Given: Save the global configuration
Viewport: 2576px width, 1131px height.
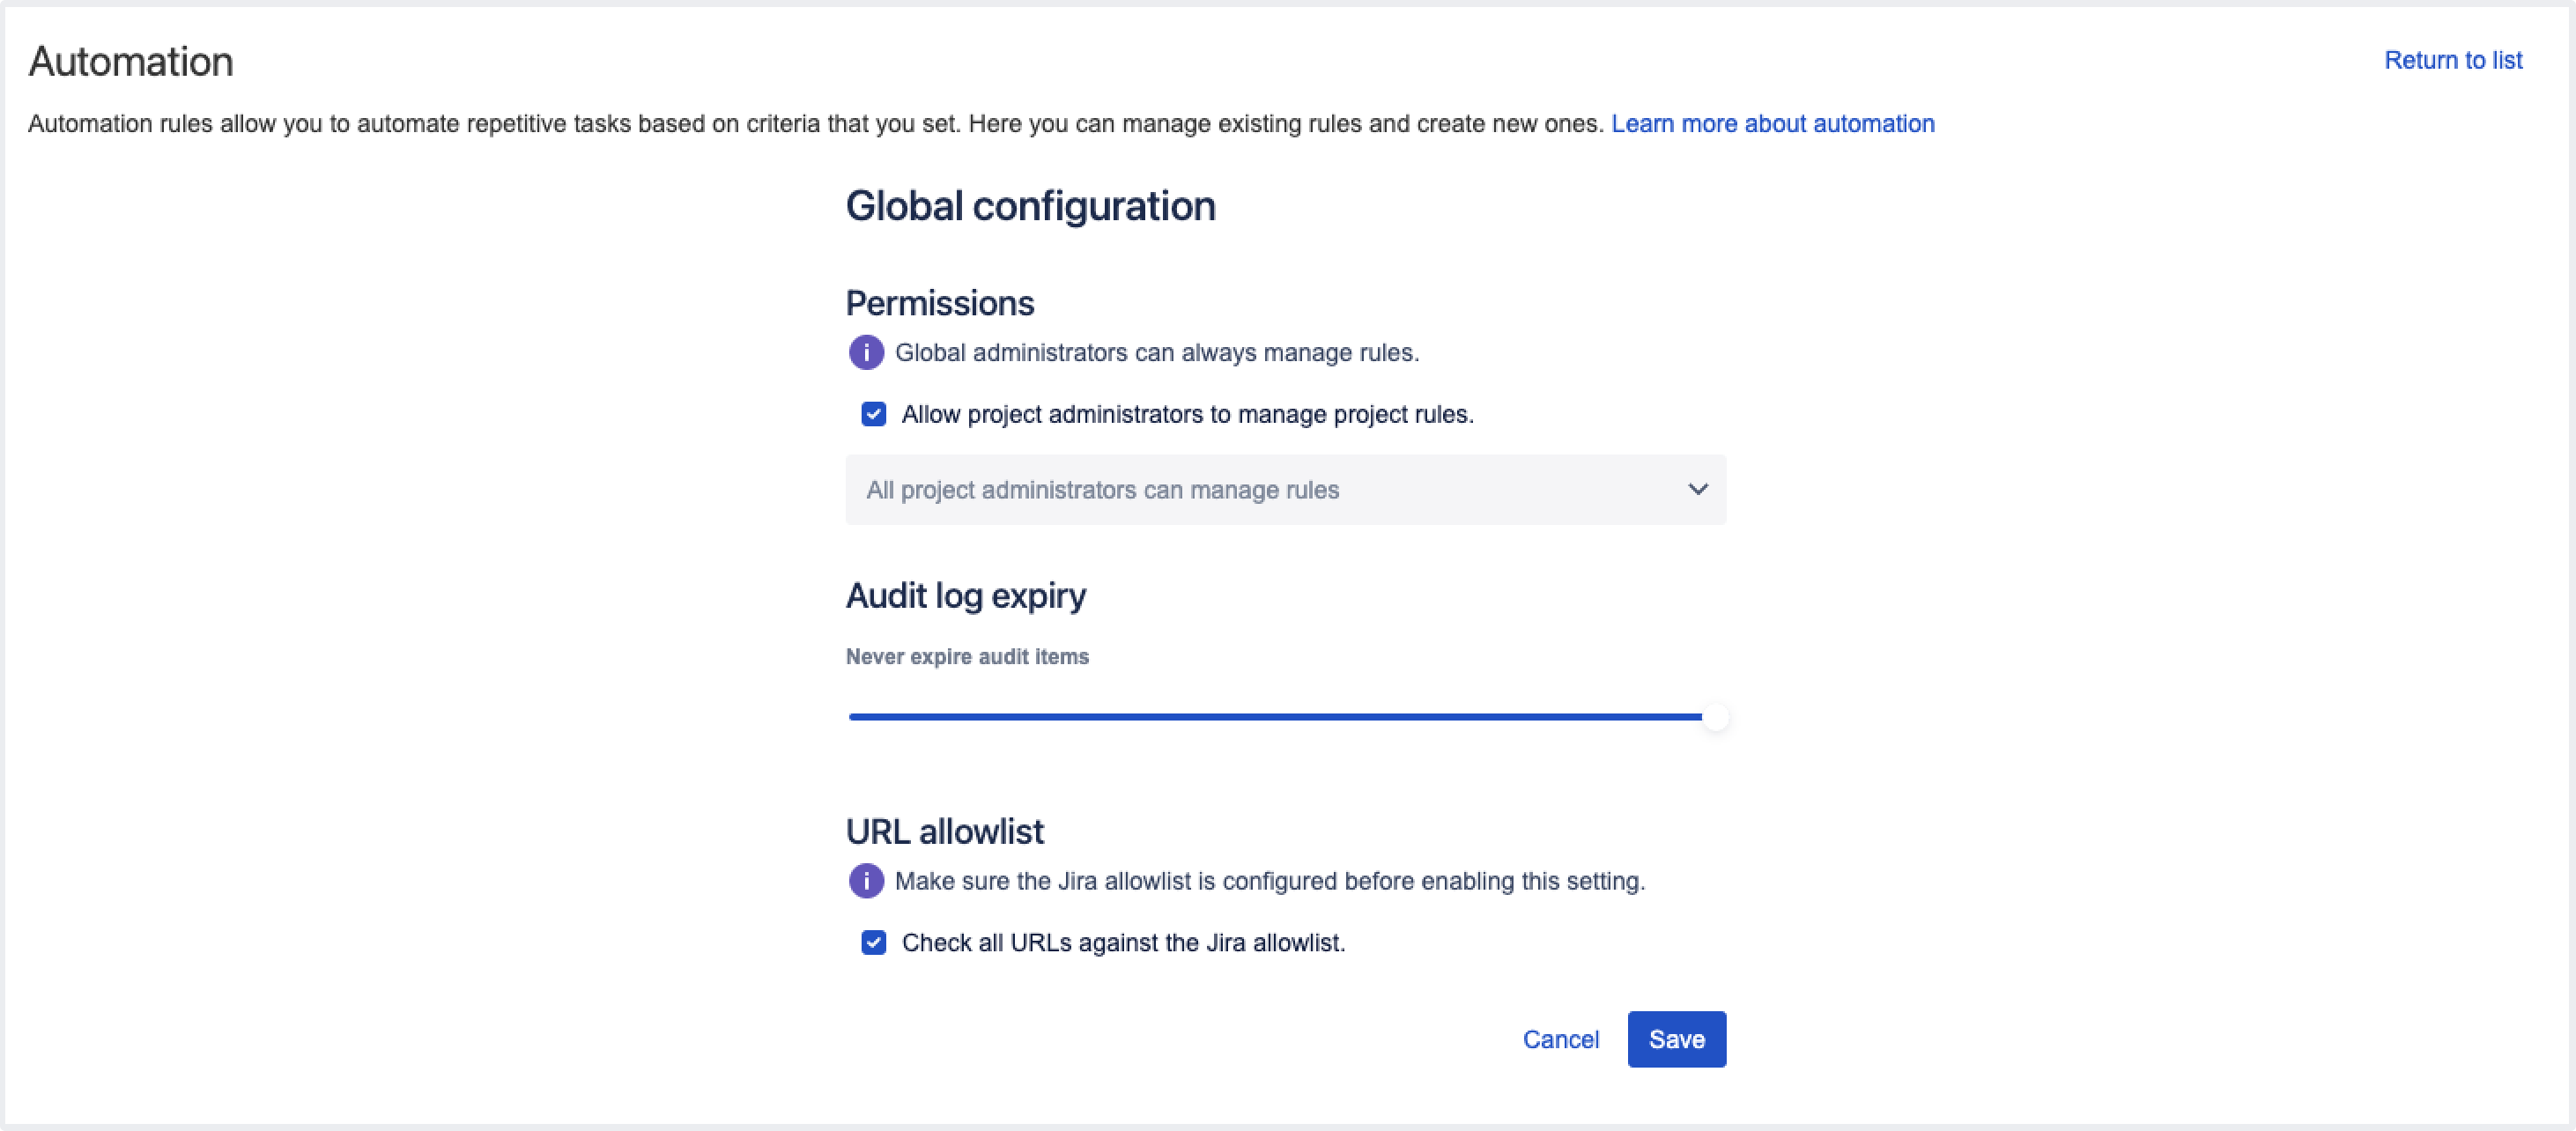Looking at the screenshot, I should click(x=1676, y=1039).
